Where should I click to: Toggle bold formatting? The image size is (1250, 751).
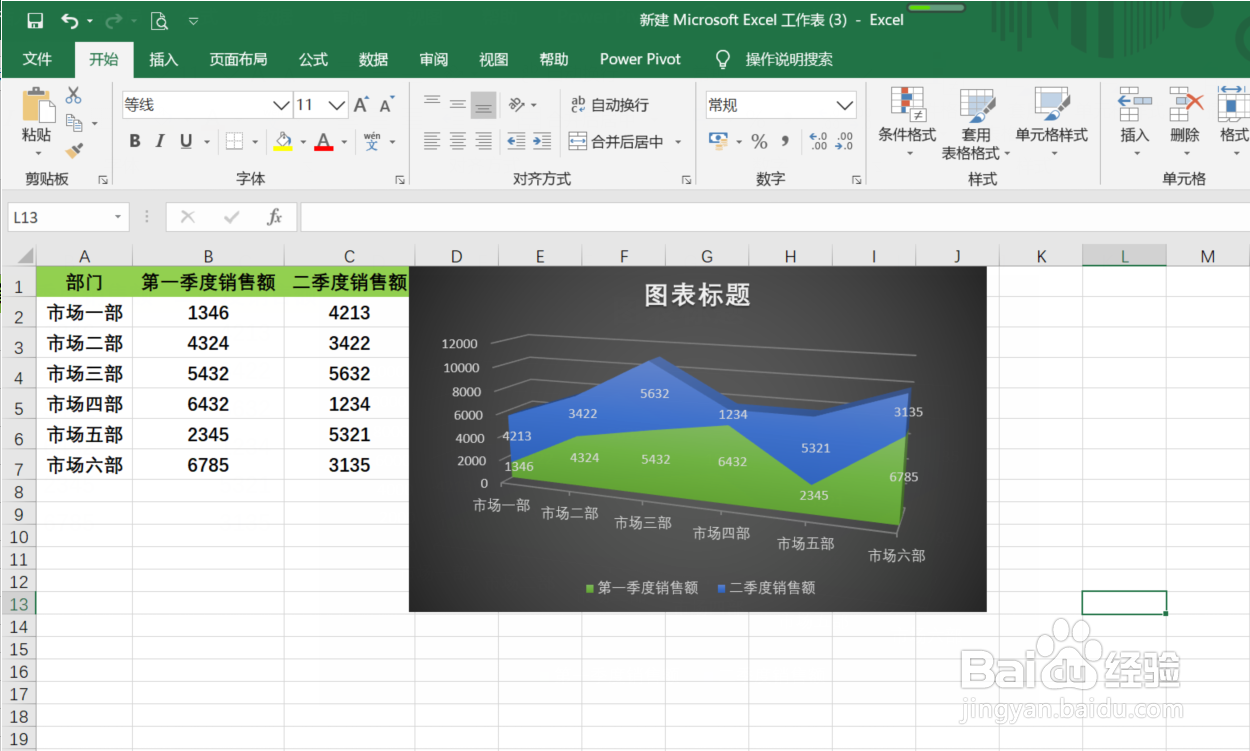(134, 141)
